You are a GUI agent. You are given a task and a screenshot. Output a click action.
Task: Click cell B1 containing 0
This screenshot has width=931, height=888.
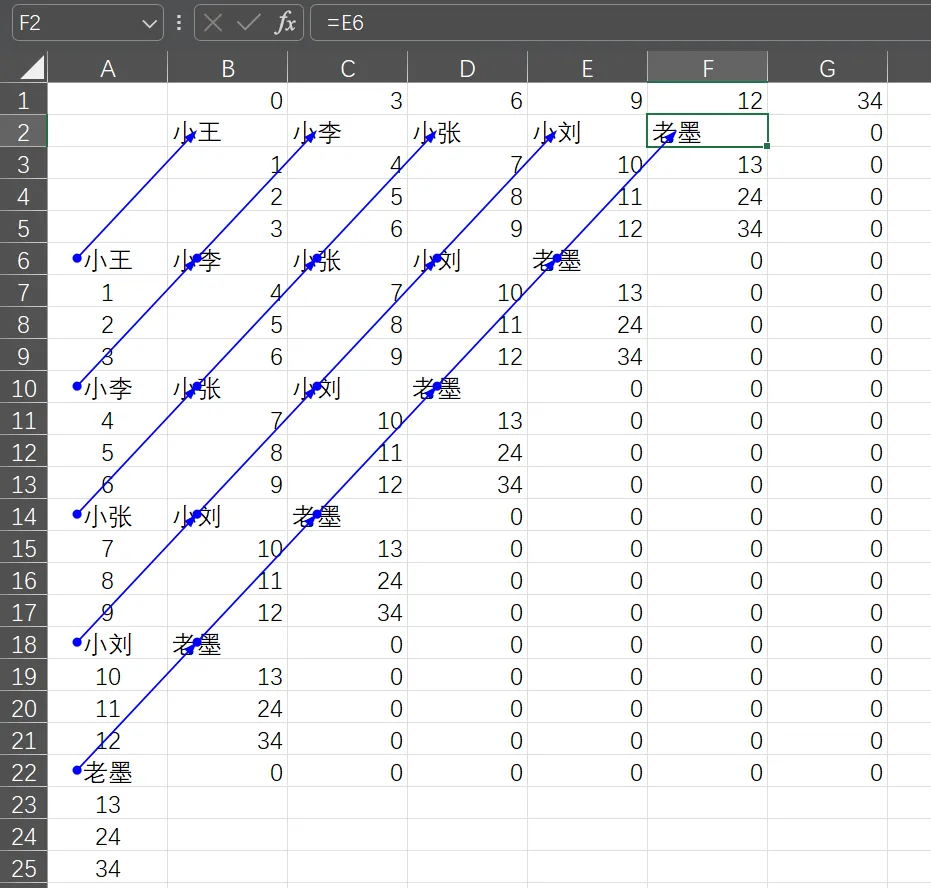click(227, 100)
